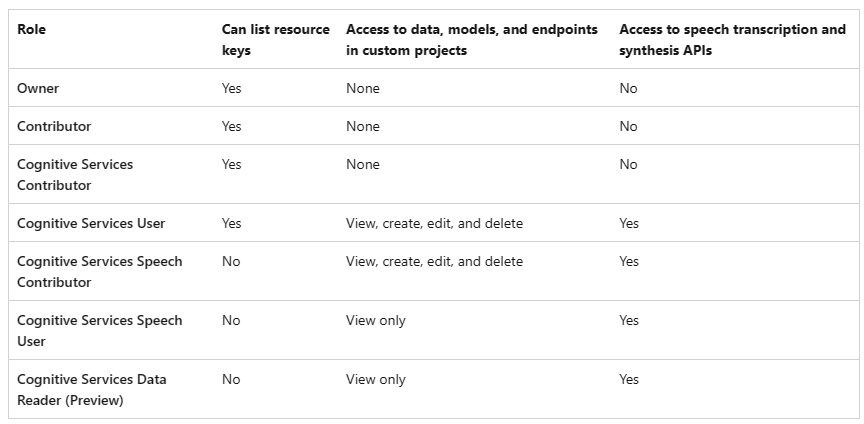Image resolution: width=864 pixels, height=424 pixels.
Task: Click 'None' in the Contributor row
Action: [363, 126]
